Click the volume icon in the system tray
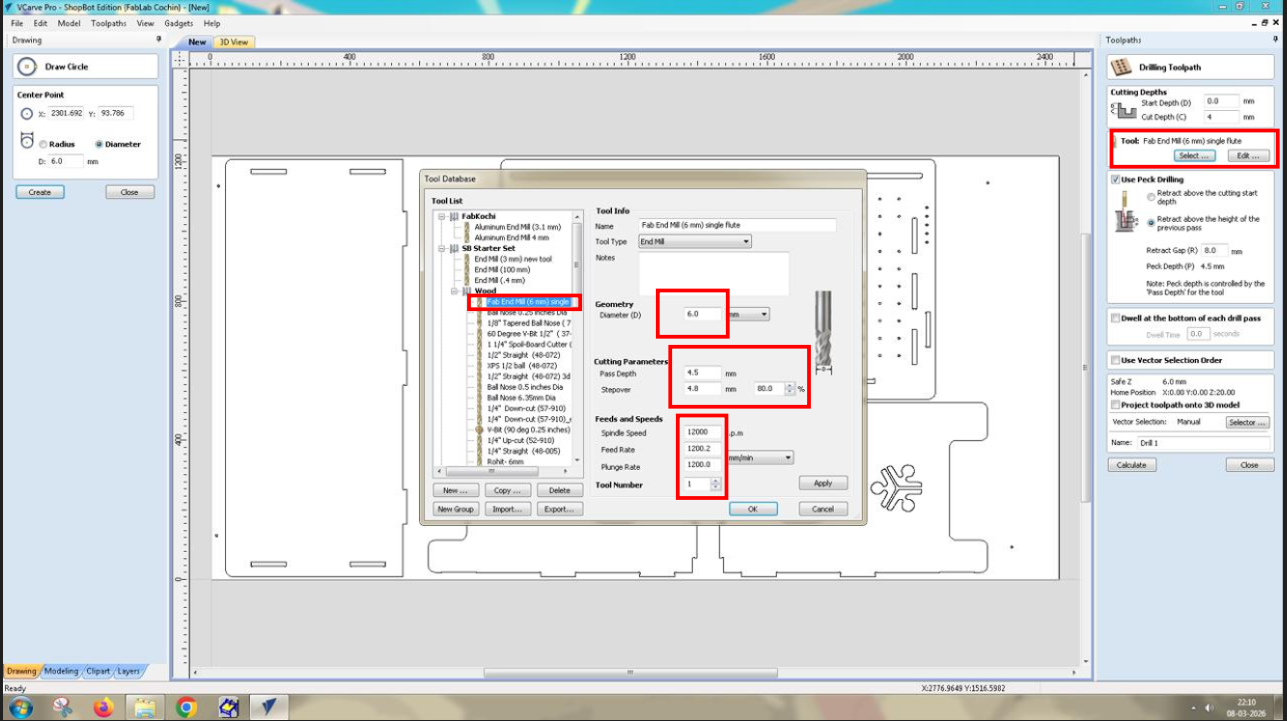The width and height of the screenshot is (1287, 721). (x=1208, y=708)
